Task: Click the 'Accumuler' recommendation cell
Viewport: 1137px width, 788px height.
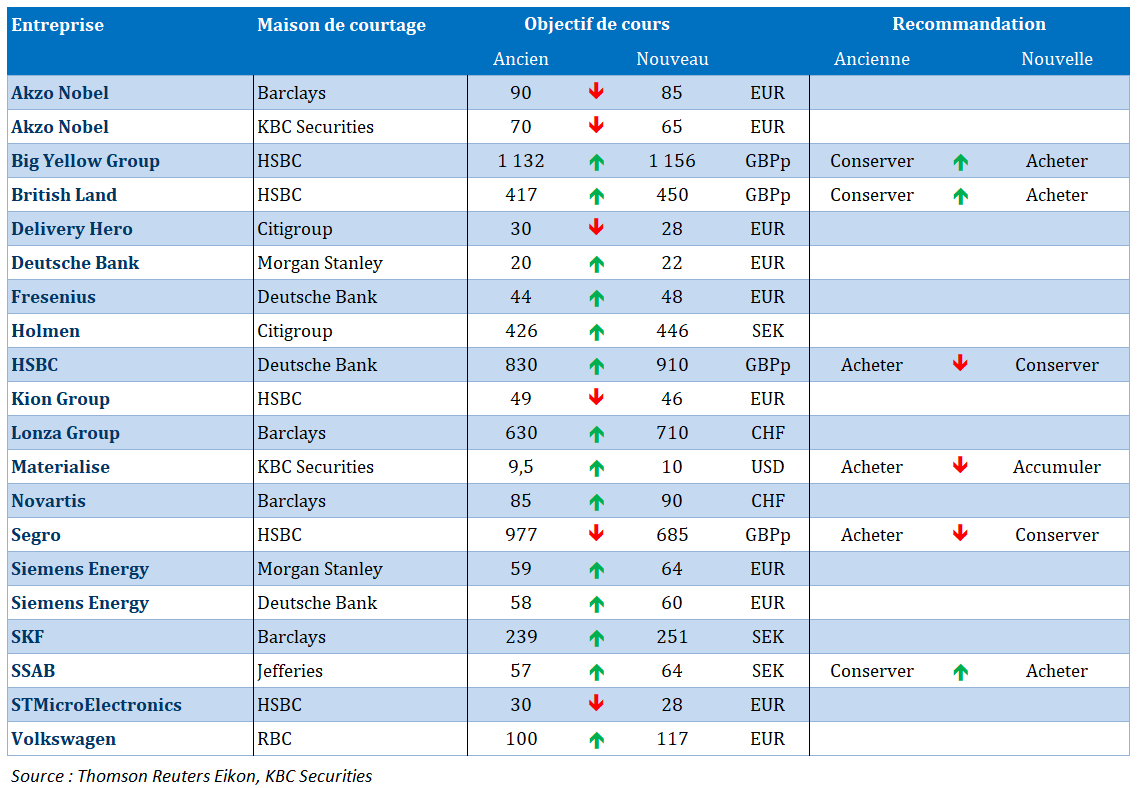Action: pyautogui.click(x=1057, y=467)
